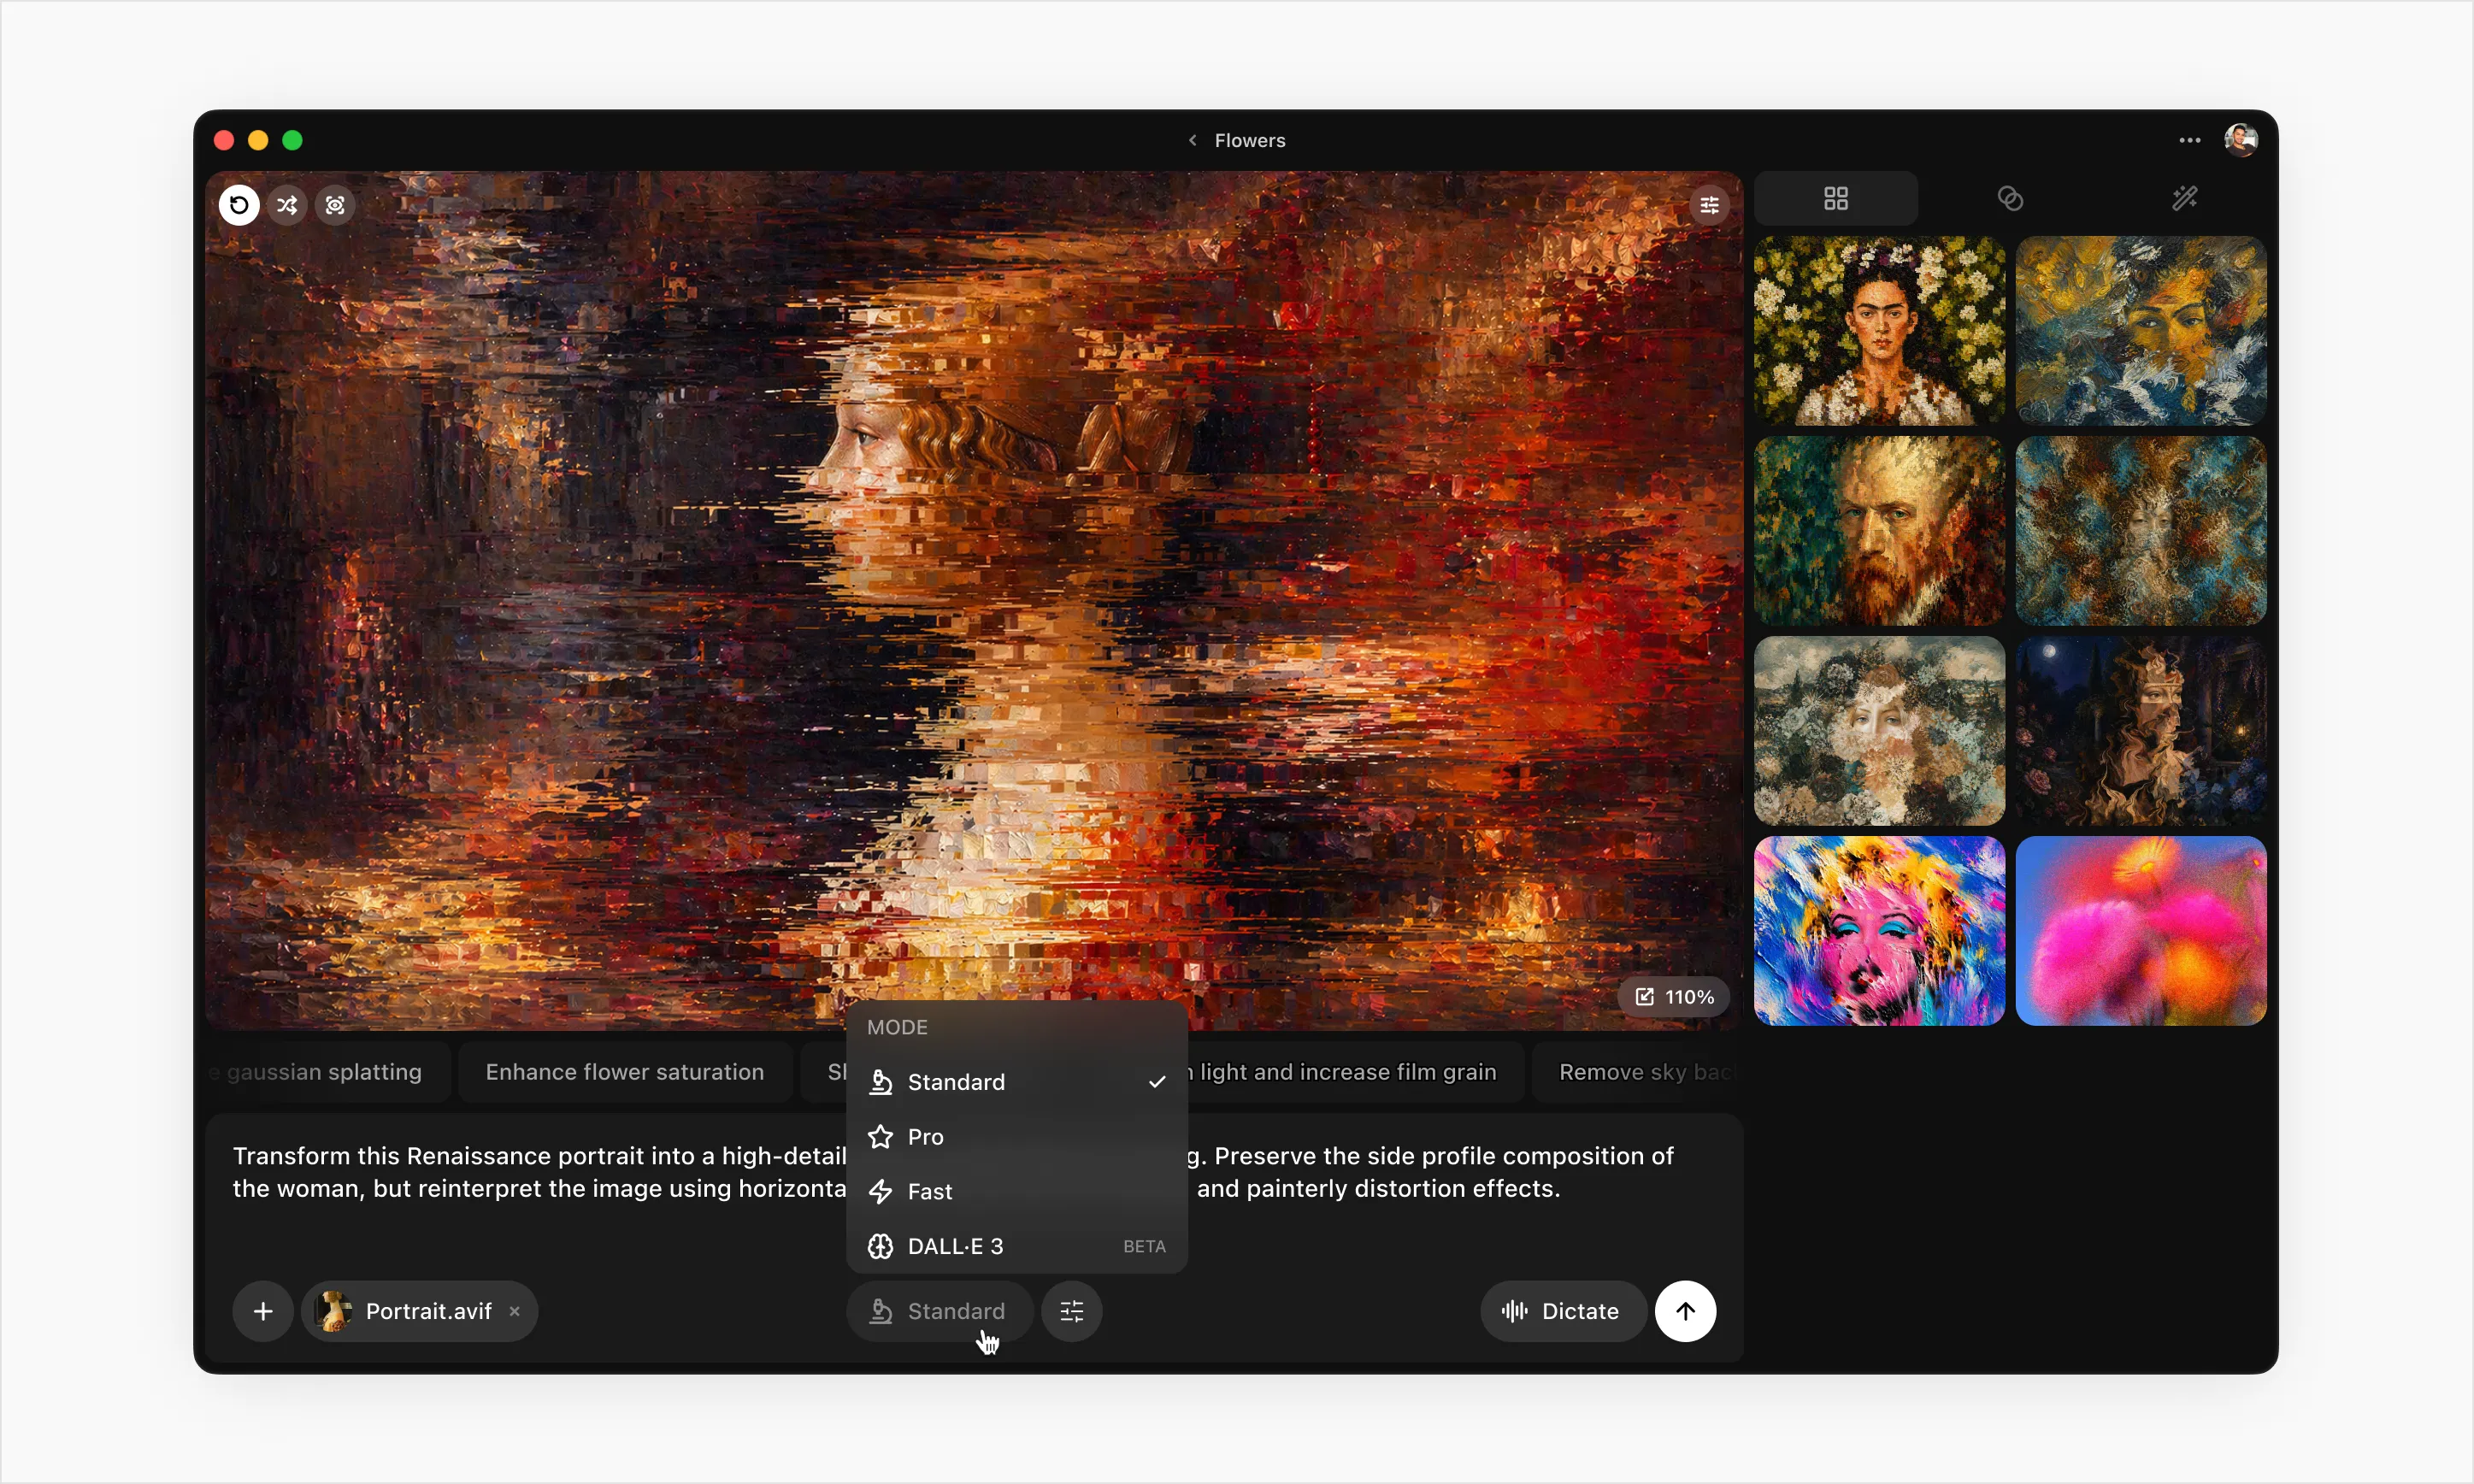Screen dimensions: 2474x1484
Task: Click the Remove sky suggestion chip
Action: point(1636,1072)
